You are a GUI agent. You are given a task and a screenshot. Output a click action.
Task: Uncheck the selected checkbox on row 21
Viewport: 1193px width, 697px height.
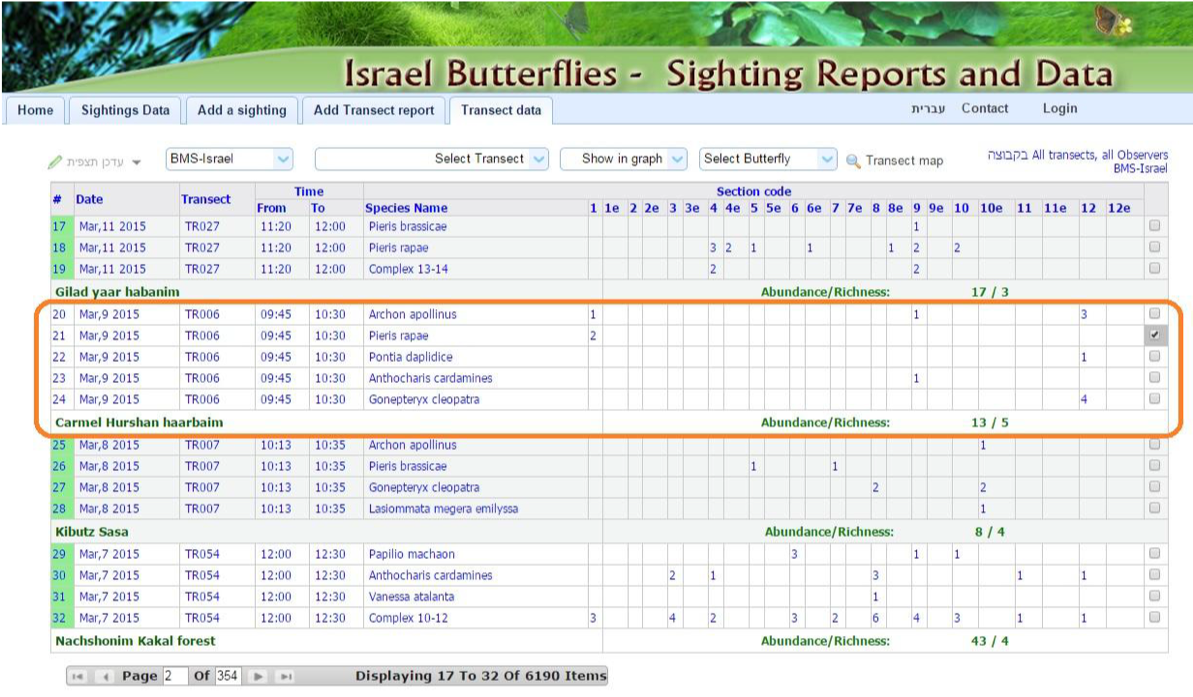pos(1157,335)
